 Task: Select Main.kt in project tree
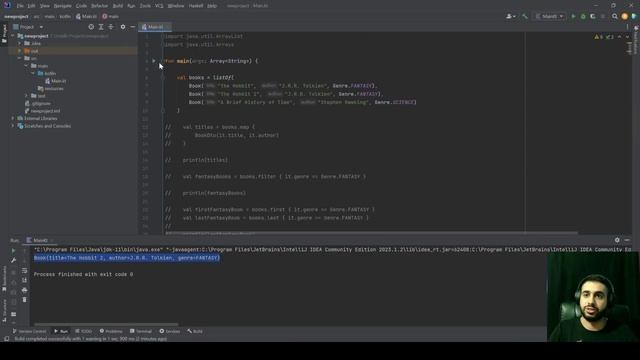pos(56,81)
